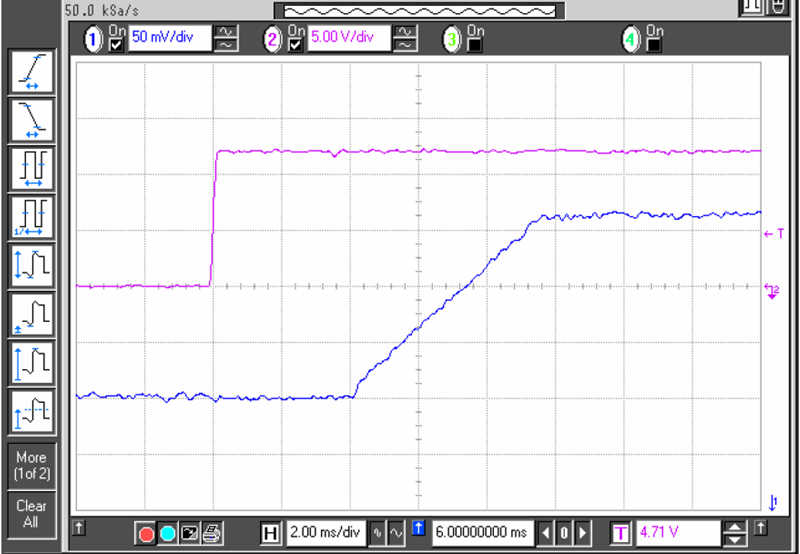Click the channel 2 ground reference marker

(x=772, y=291)
